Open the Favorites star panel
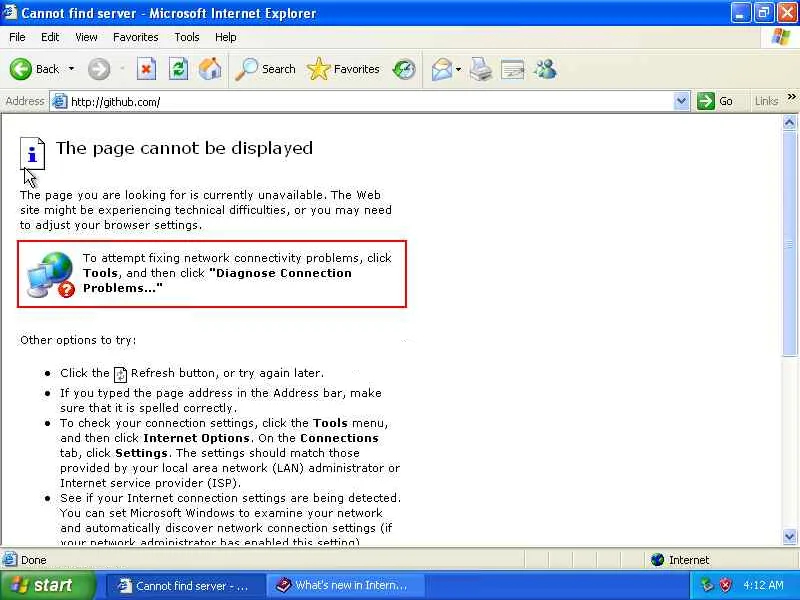Viewport: 800px width, 600px height. coord(343,69)
